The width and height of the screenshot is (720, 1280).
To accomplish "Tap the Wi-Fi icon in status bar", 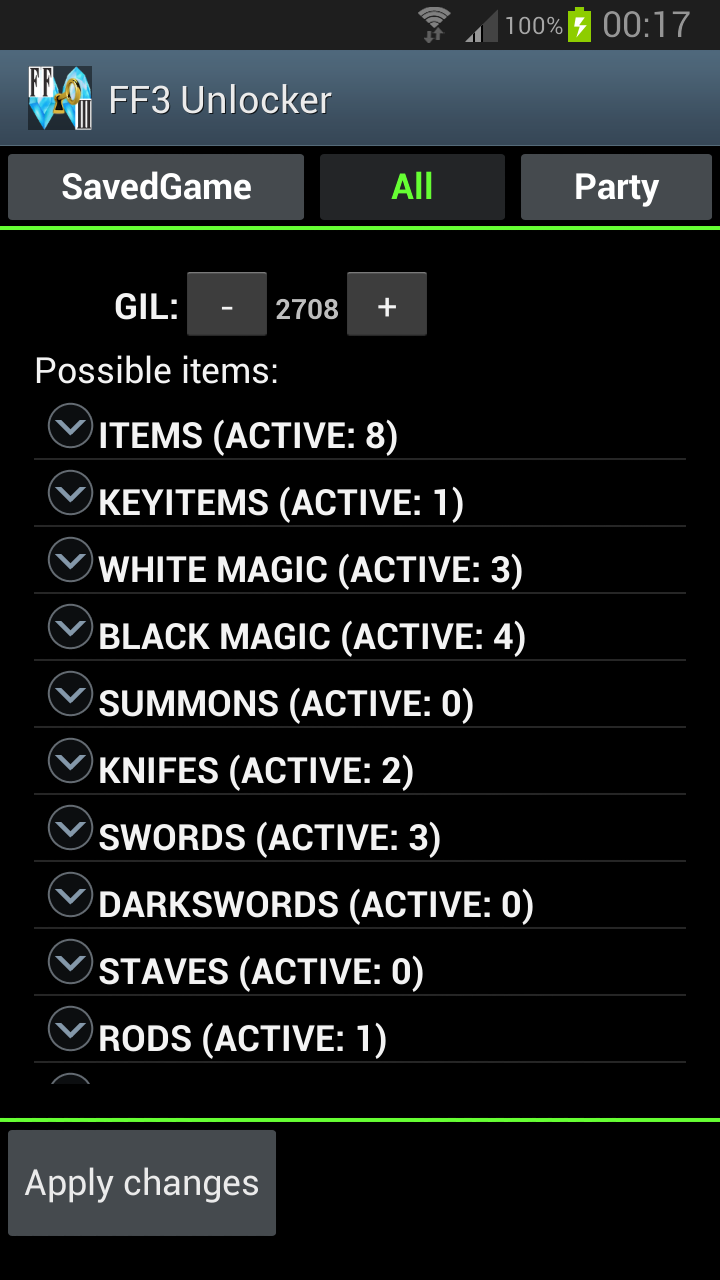I will click(x=434, y=25).
